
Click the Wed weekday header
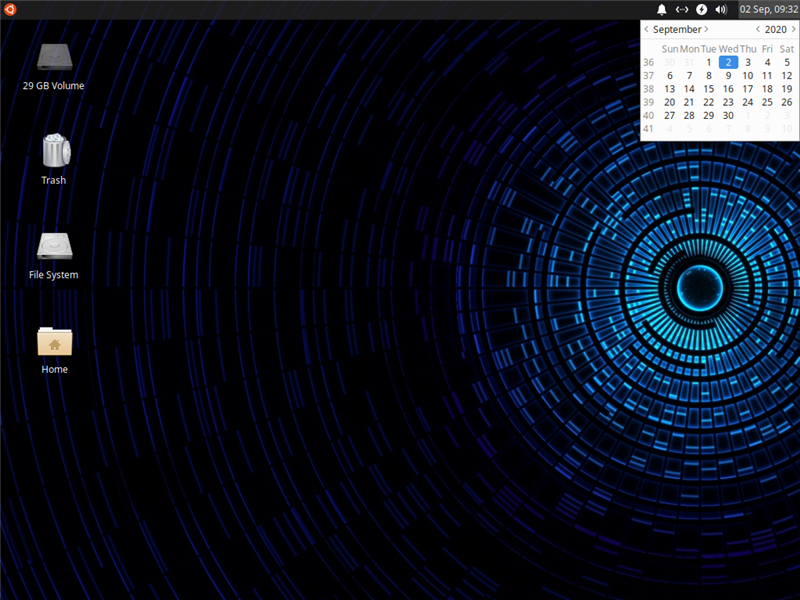728,49
